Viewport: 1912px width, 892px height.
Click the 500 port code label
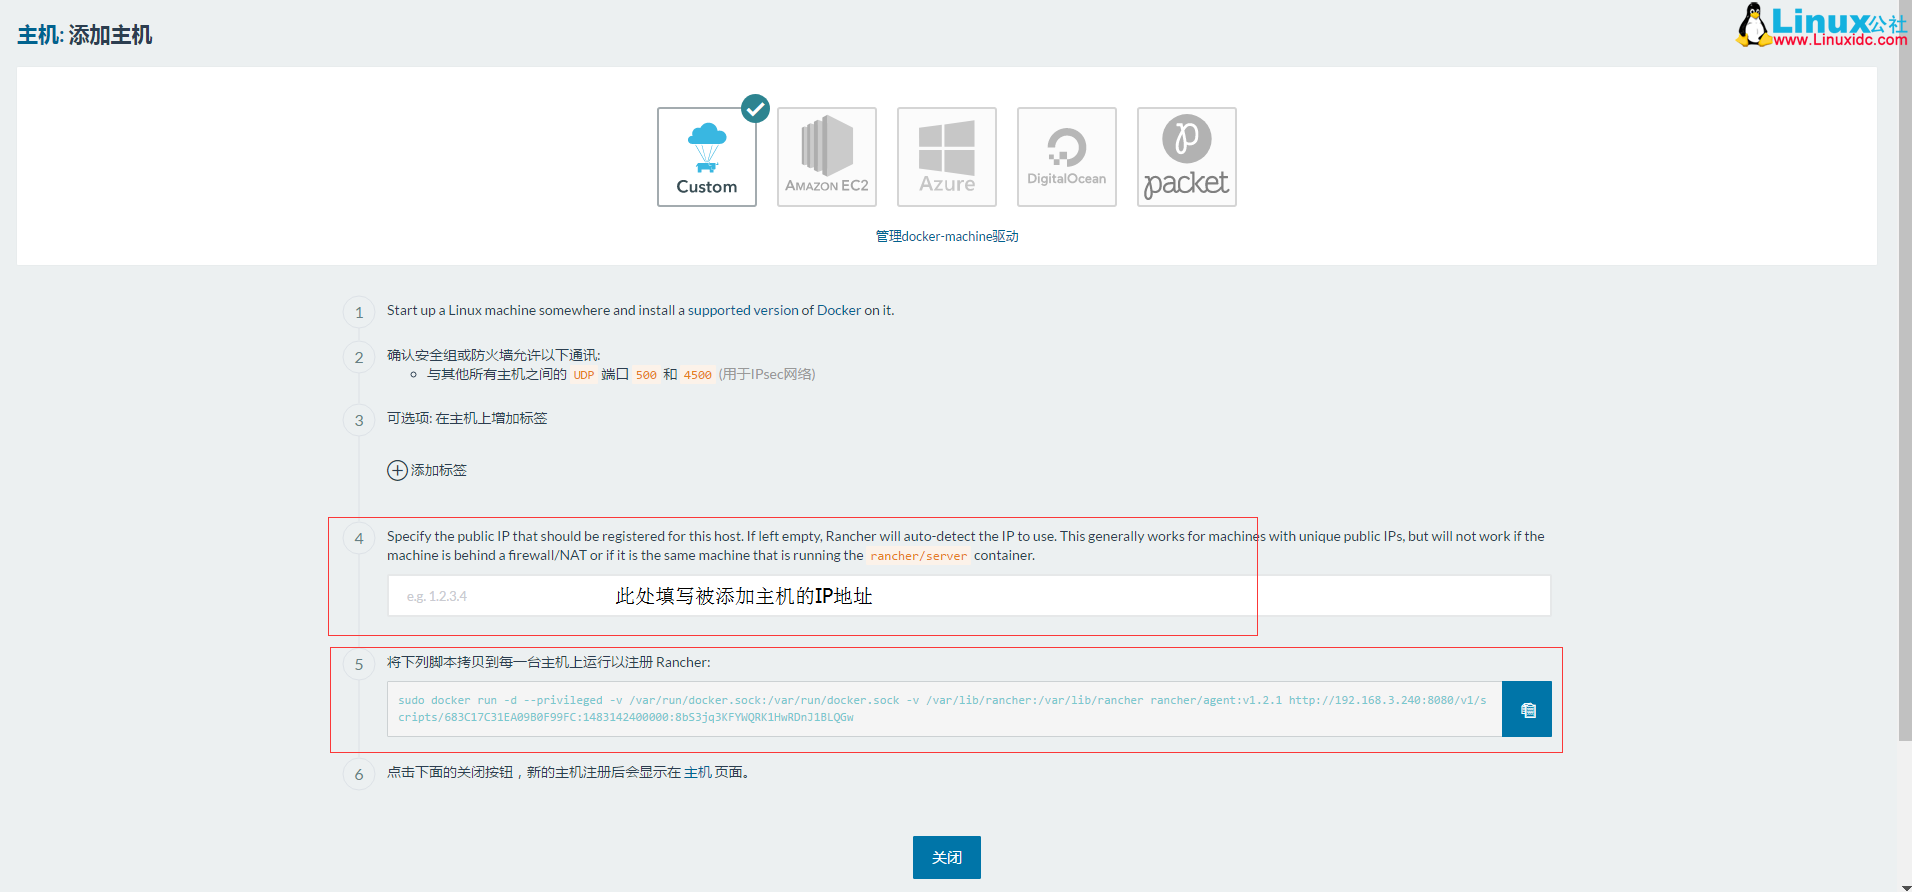[x=646, y=375]
